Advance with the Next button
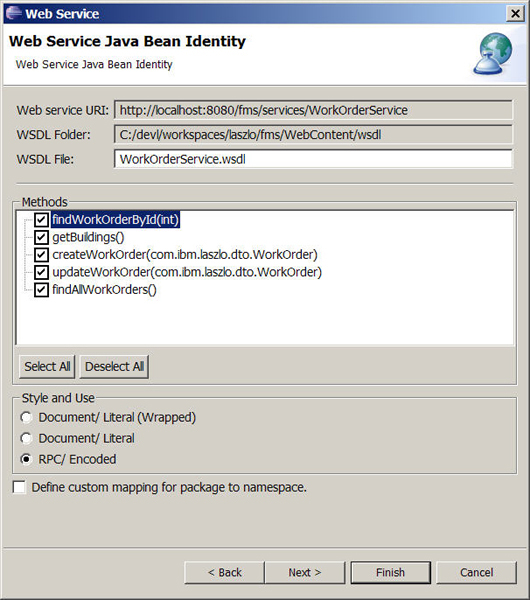 [x=305, y=572]
